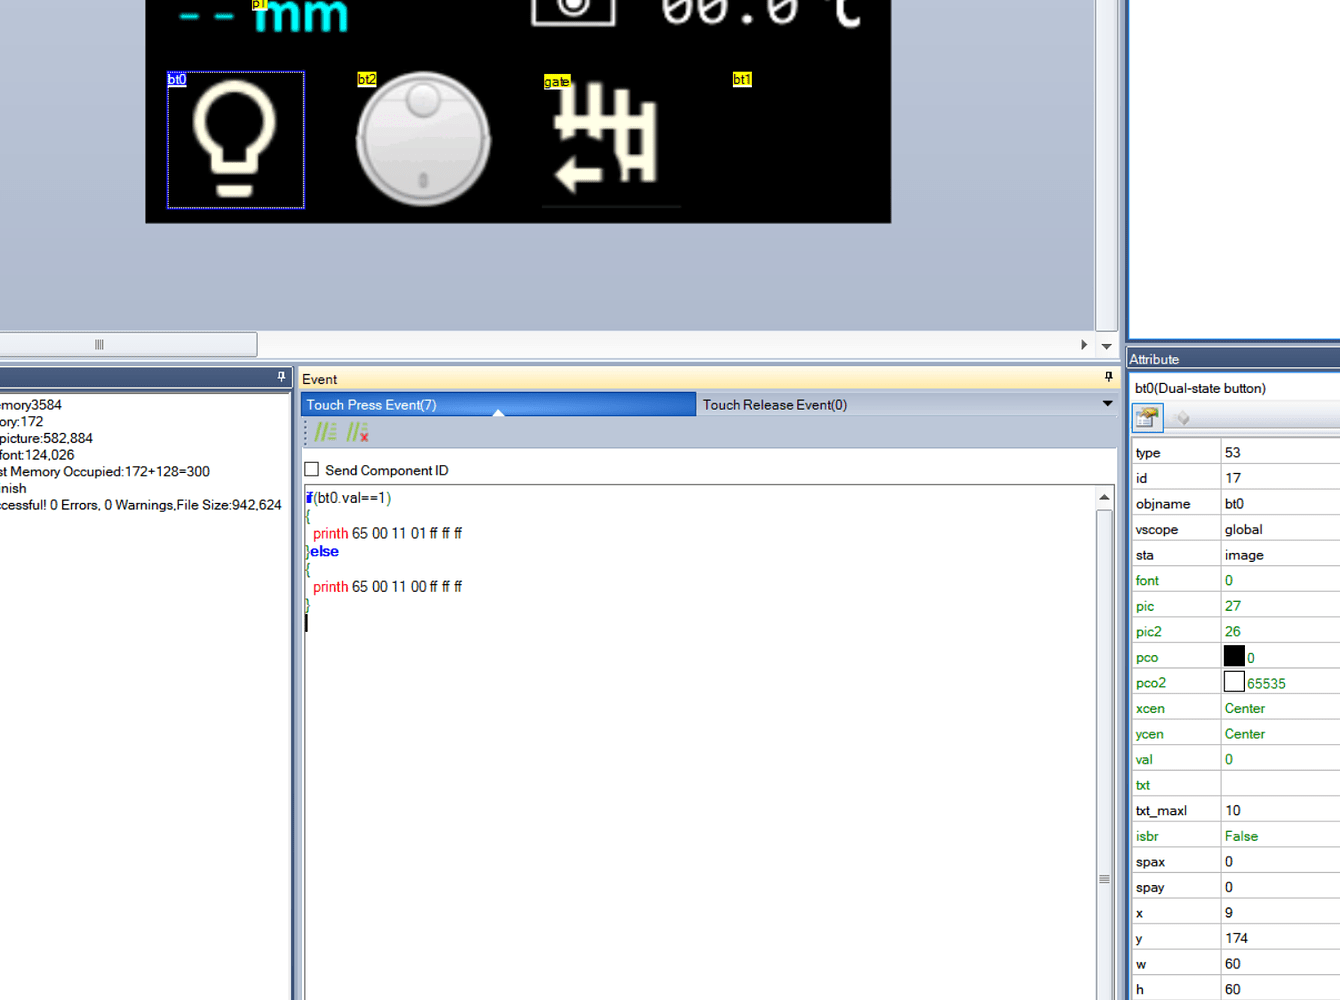Click the touch attribute view icon in Attribute panel

(x=1148, y=417)
